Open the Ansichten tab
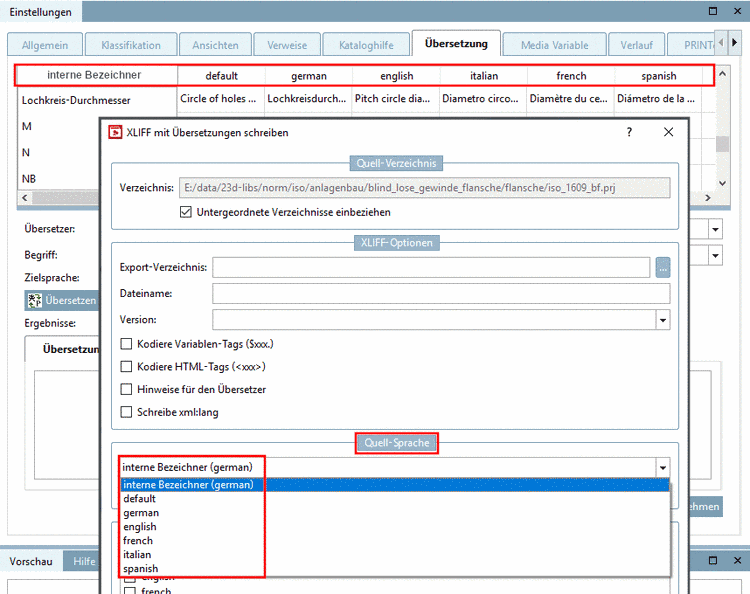The width and height of the screenshot is (750, 594). [215, 45]
